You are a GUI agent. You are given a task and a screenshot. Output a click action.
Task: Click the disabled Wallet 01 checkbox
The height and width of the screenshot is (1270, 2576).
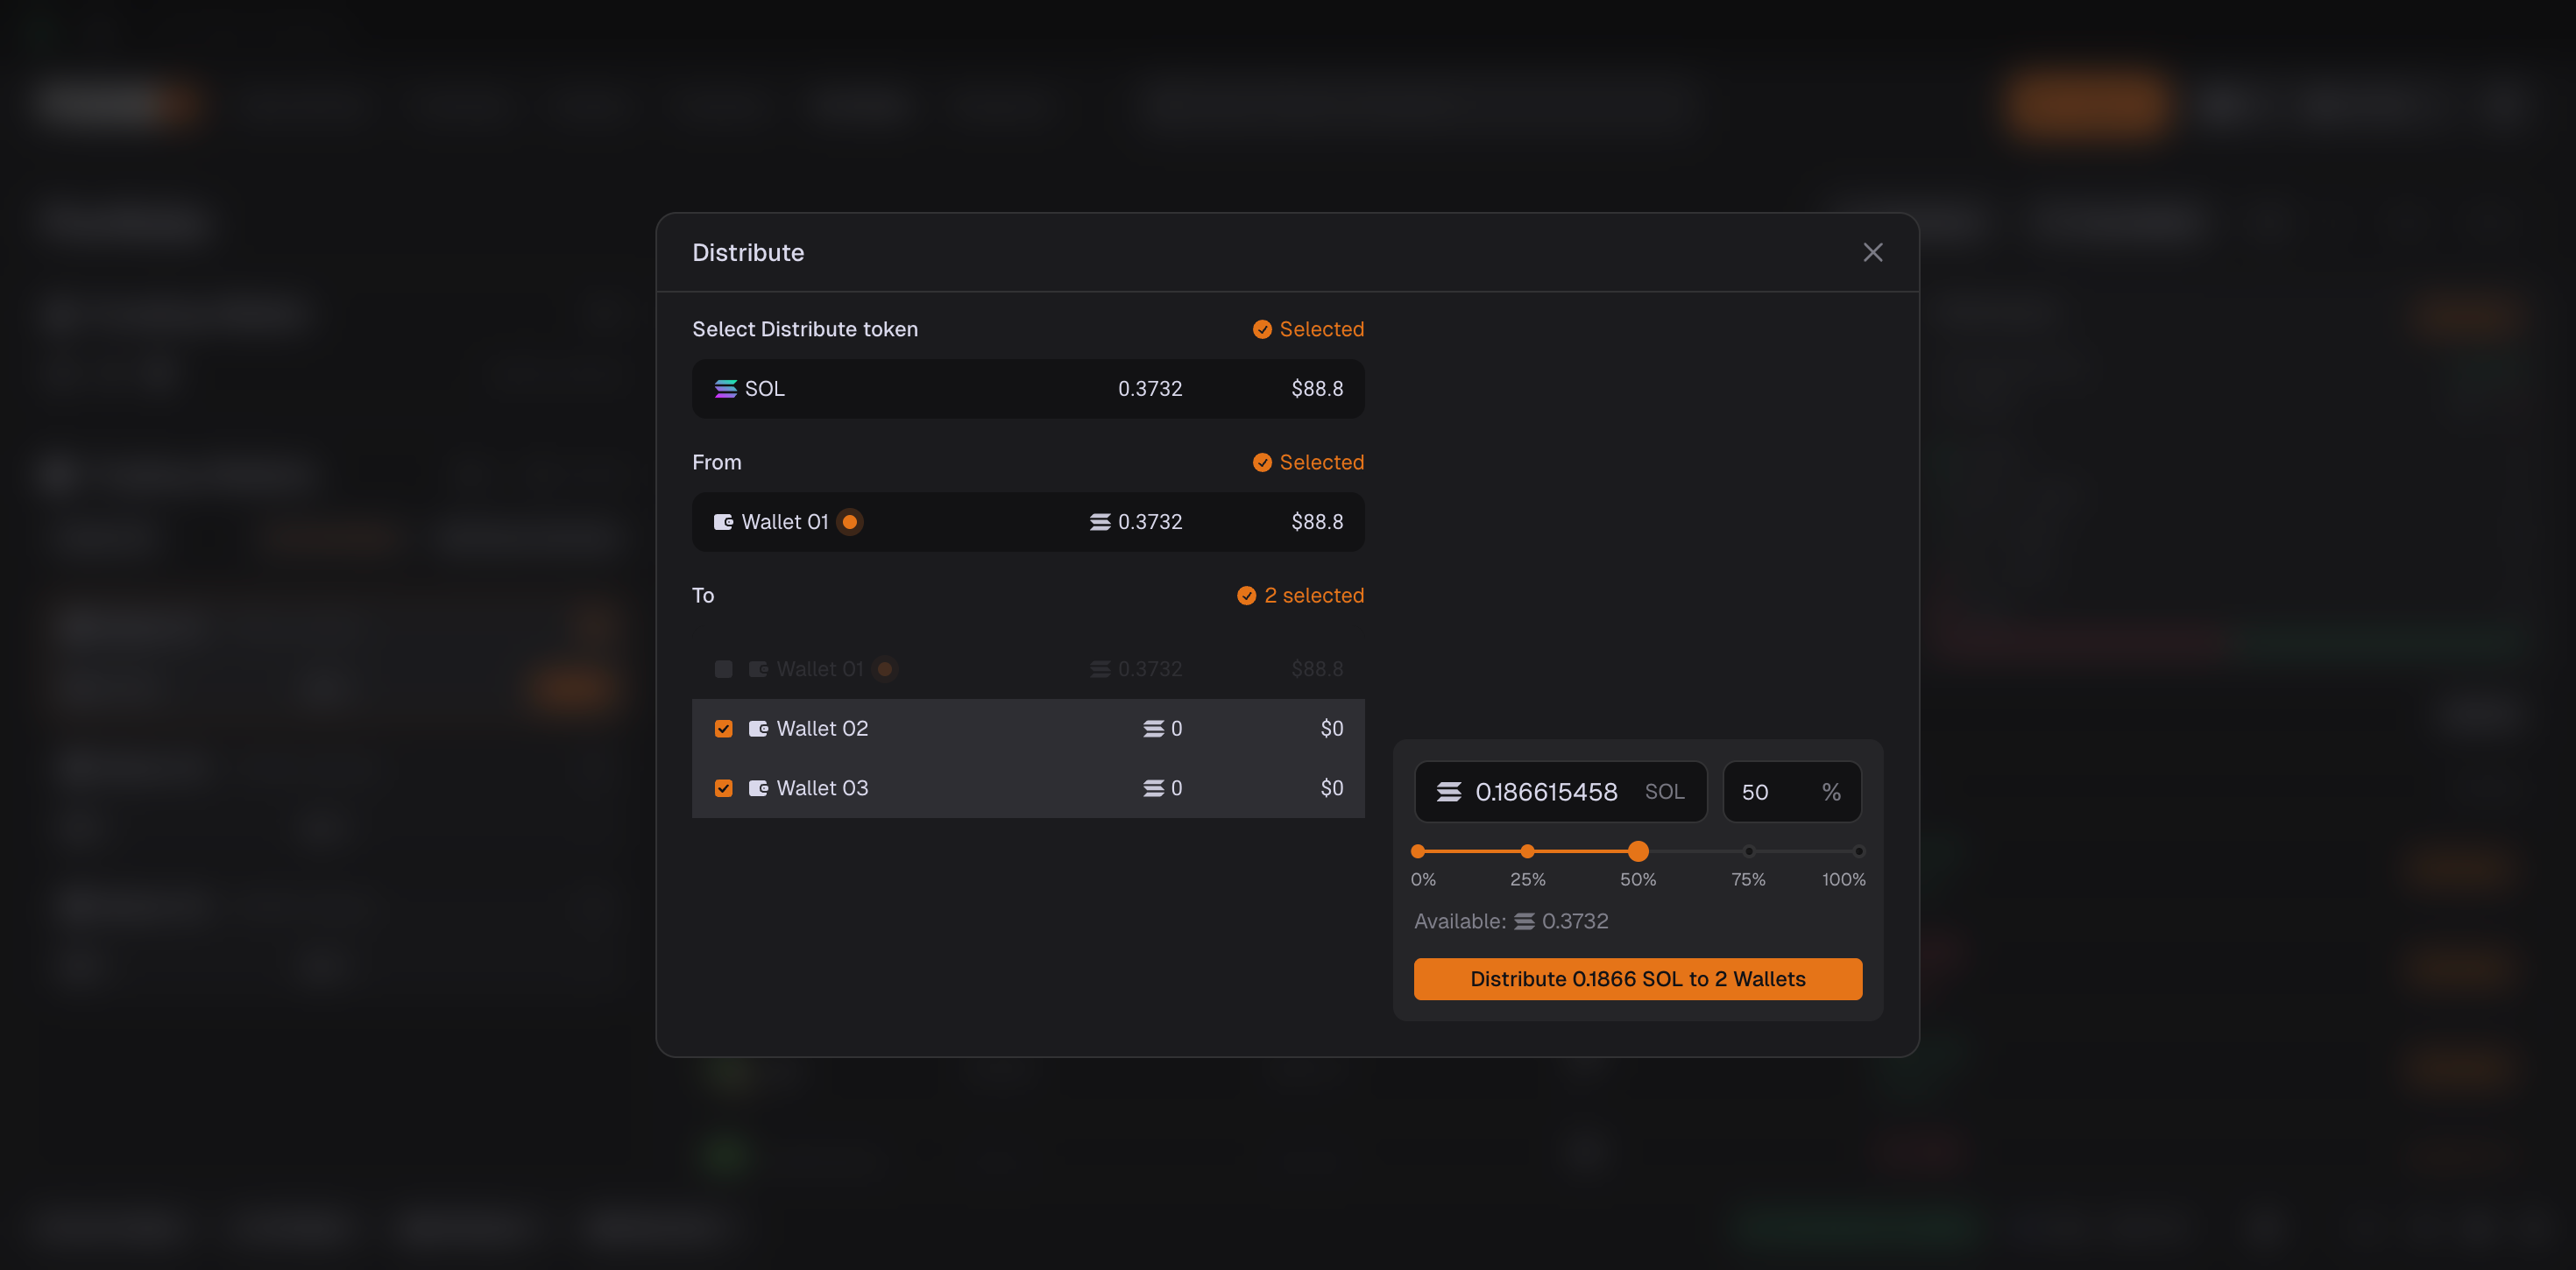pyautogui.click(x=724, y=669)
